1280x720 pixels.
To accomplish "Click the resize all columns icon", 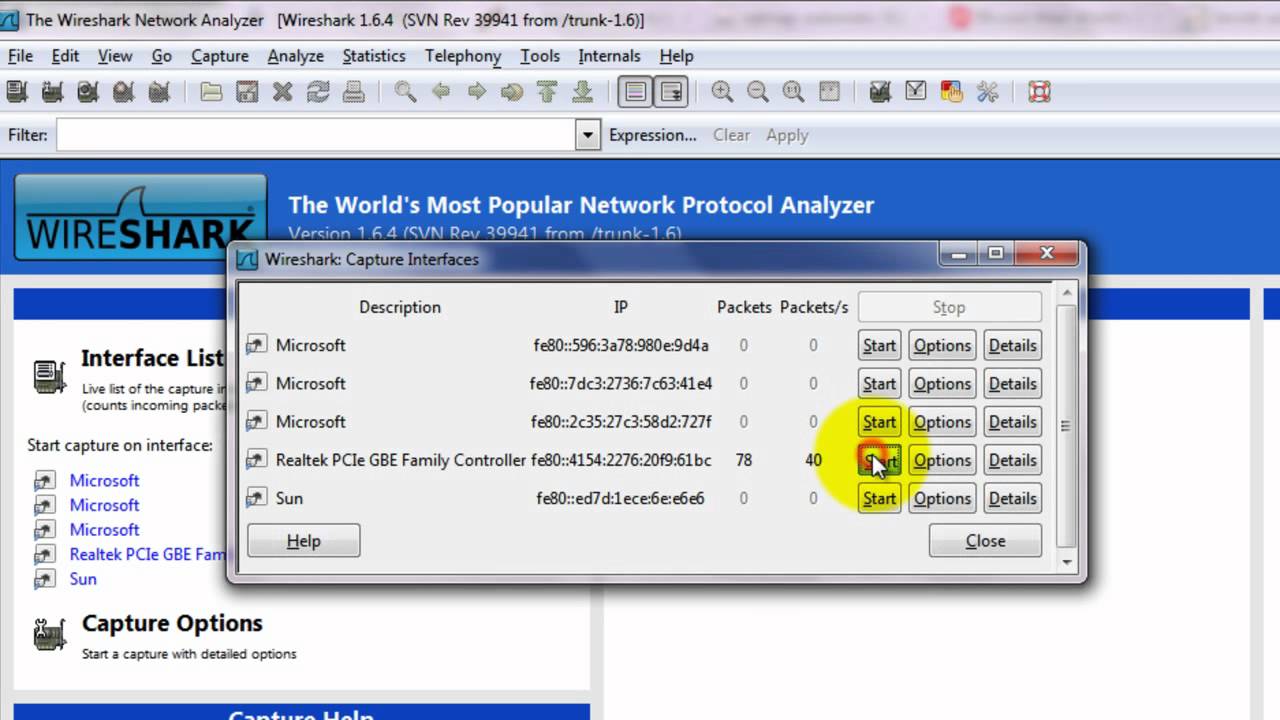I will (829, 92).
